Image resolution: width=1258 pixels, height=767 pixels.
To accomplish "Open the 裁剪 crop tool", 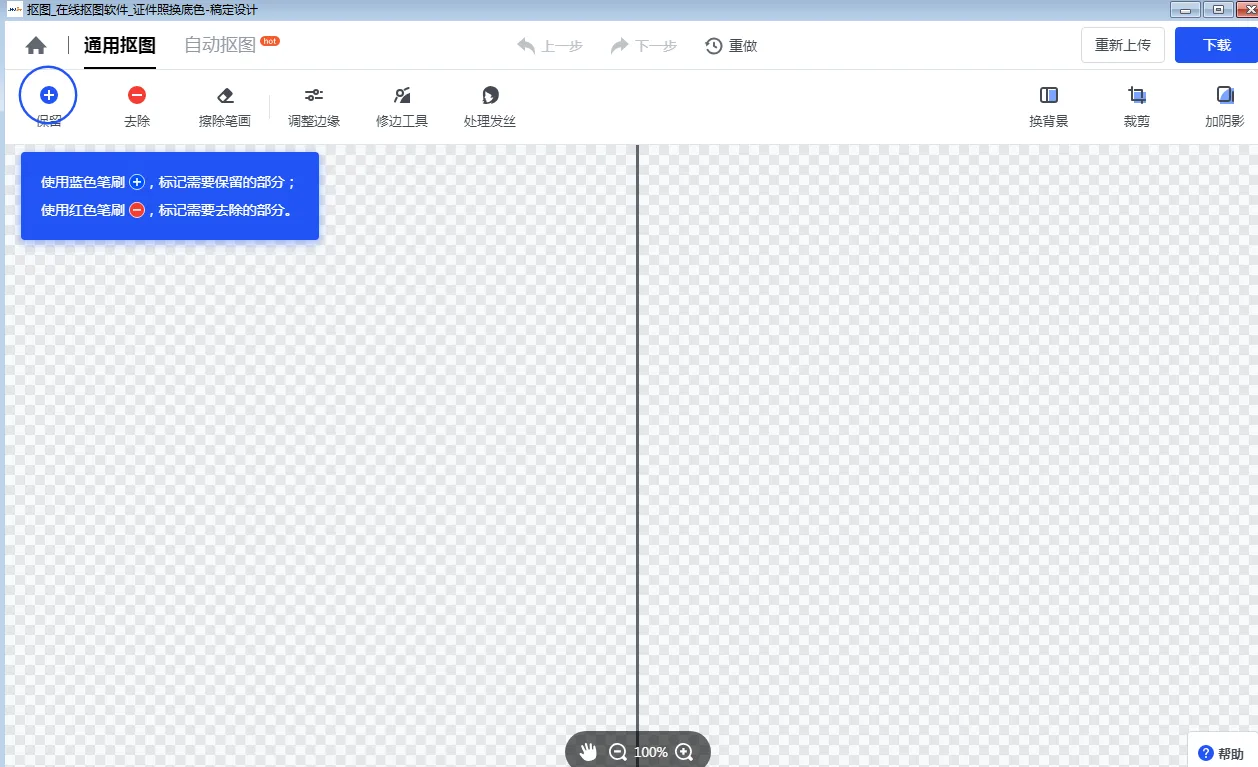I will (x=1137, y=106).
